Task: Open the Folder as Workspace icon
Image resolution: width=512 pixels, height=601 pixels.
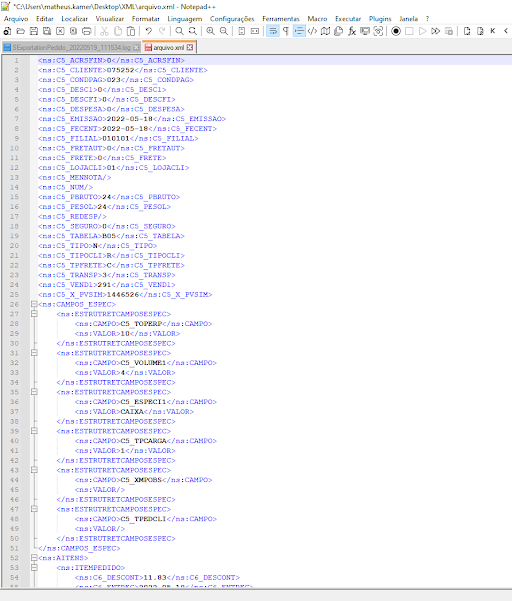Action: pos(365,31)
